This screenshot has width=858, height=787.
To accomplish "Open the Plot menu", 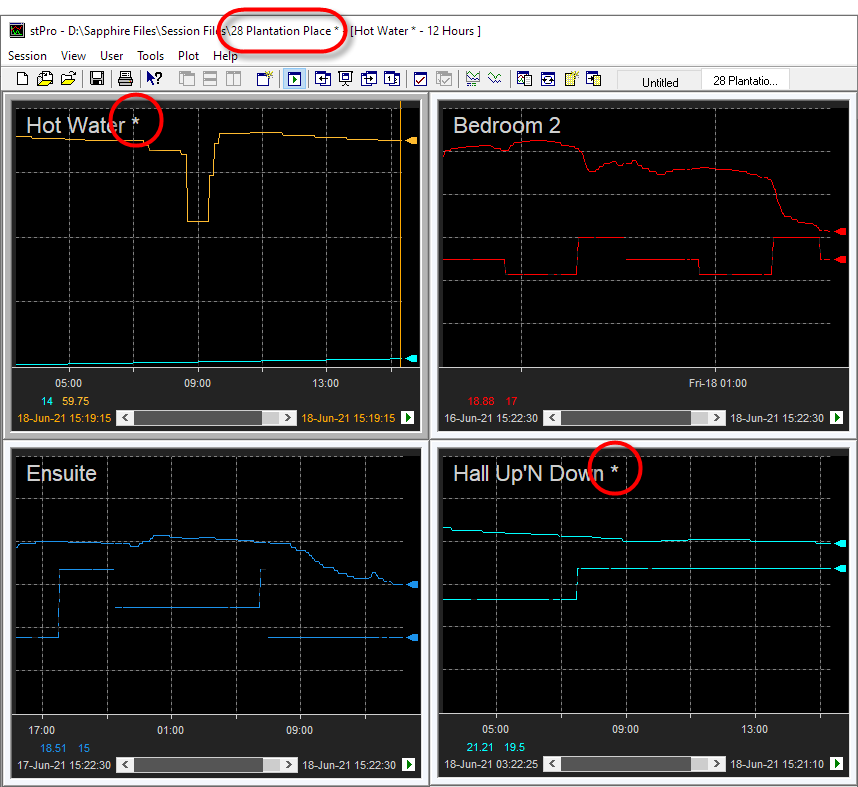I will point(188,56).
